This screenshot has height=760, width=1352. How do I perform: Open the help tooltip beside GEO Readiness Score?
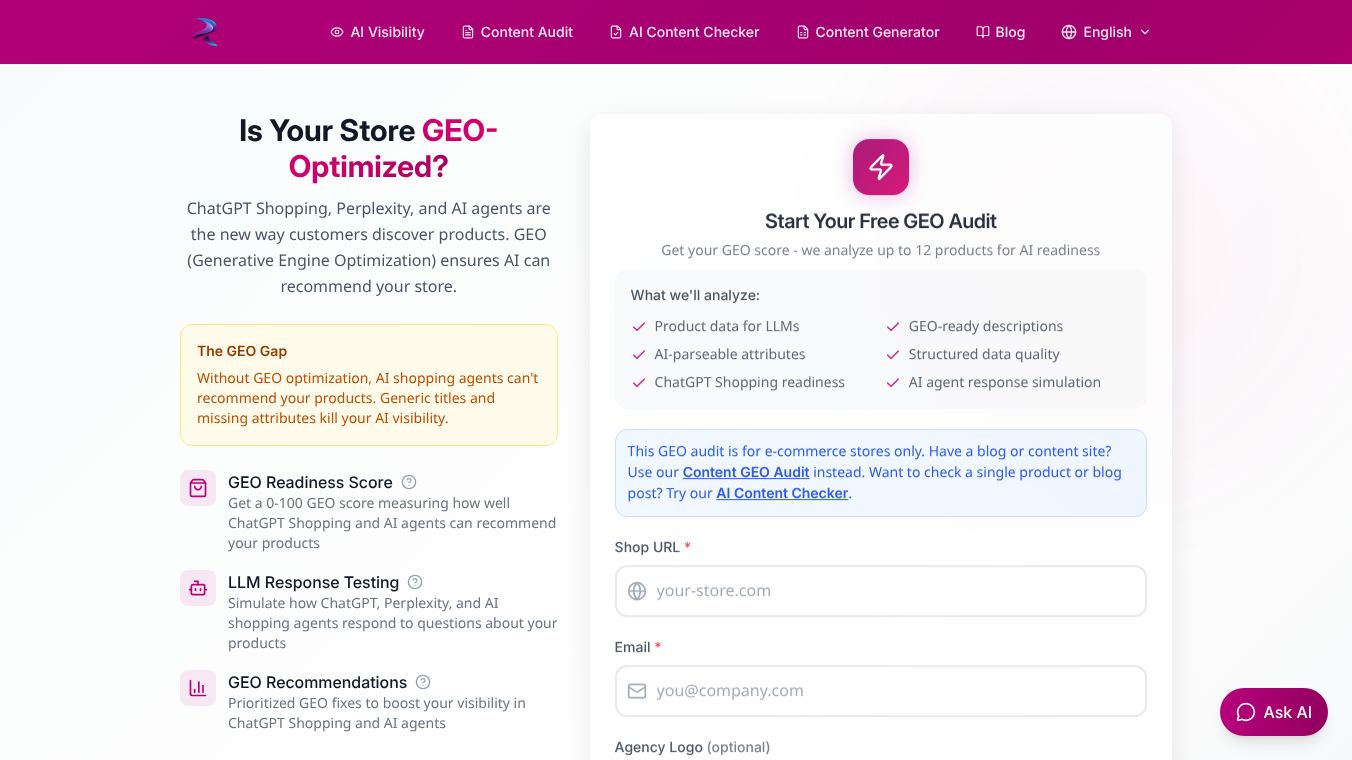pos(409,482)
